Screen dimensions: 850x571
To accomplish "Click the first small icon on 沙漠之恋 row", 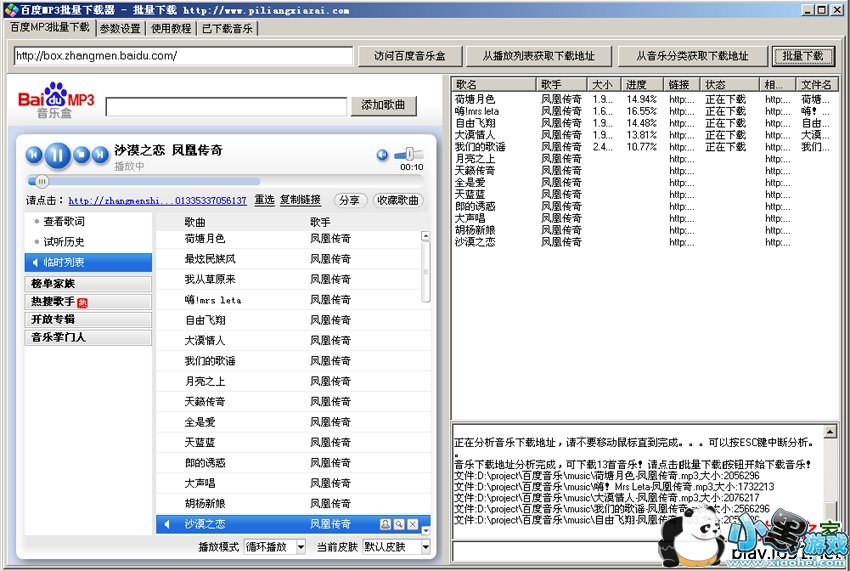I will (x=385, y=524).
